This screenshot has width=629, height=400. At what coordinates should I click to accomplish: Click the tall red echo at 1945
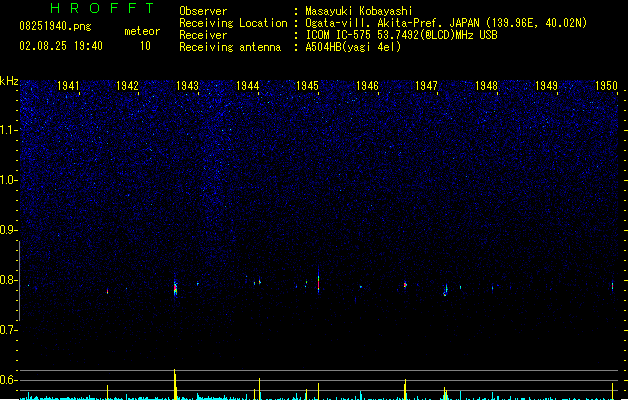pyautogui.click(x=319, y=281)
